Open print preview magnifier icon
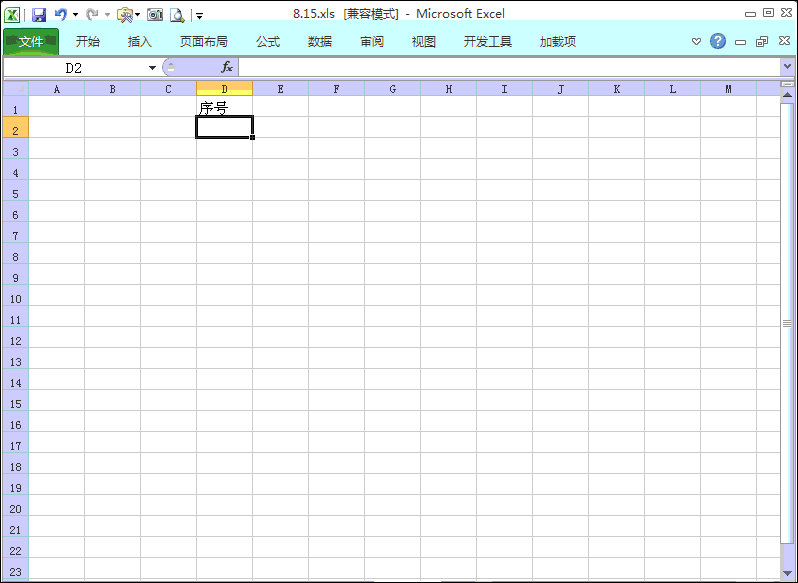 177,15
